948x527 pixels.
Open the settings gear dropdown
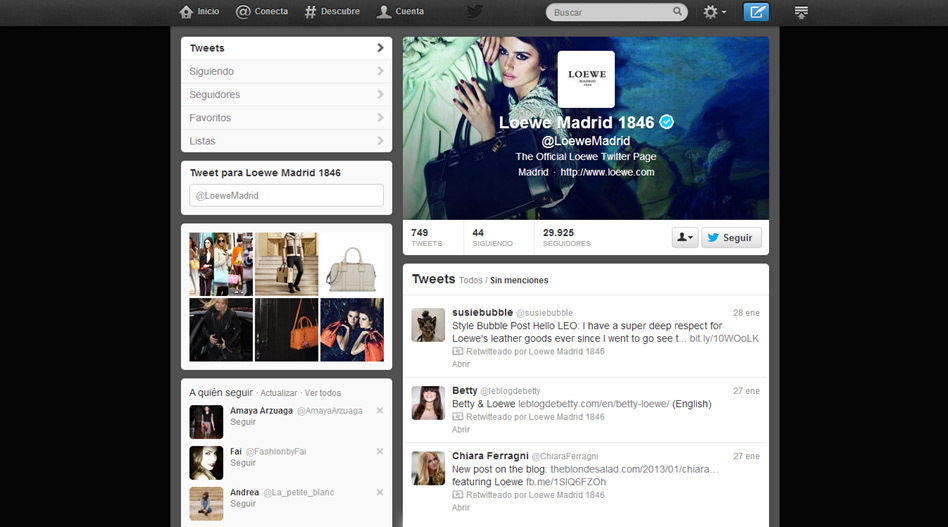point(714,11)
